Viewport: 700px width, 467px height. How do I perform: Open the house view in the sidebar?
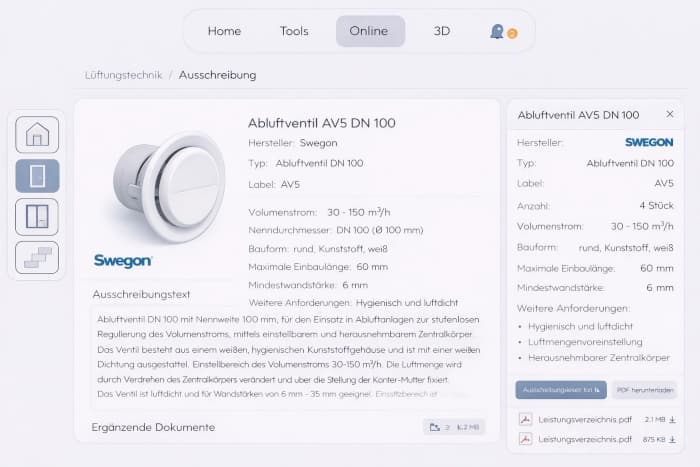37,134
